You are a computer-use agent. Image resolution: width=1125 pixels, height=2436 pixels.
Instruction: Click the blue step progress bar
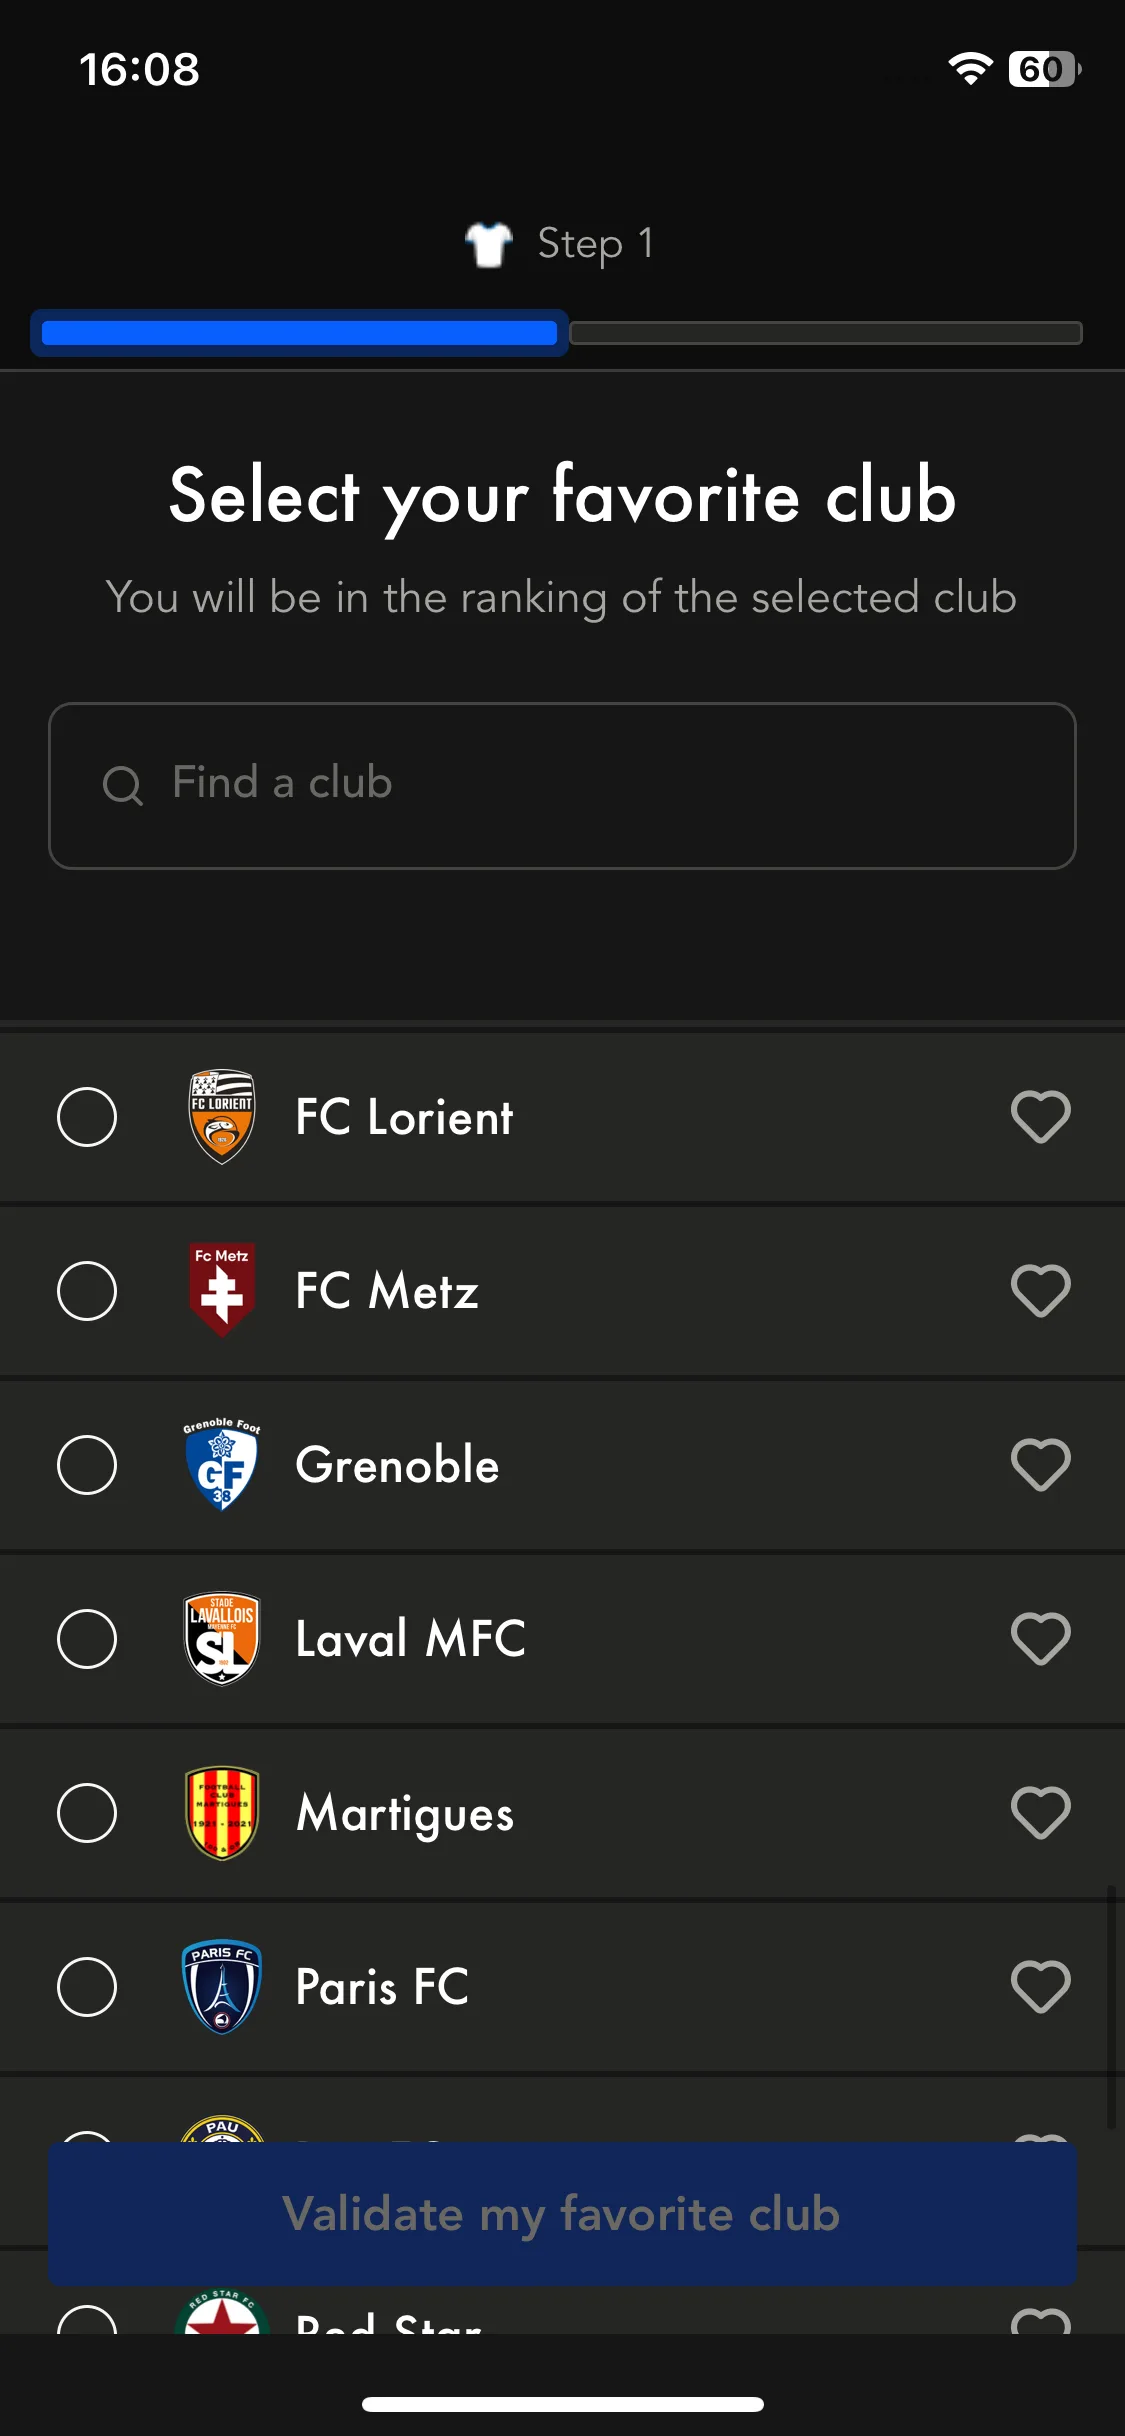(299, 333)
